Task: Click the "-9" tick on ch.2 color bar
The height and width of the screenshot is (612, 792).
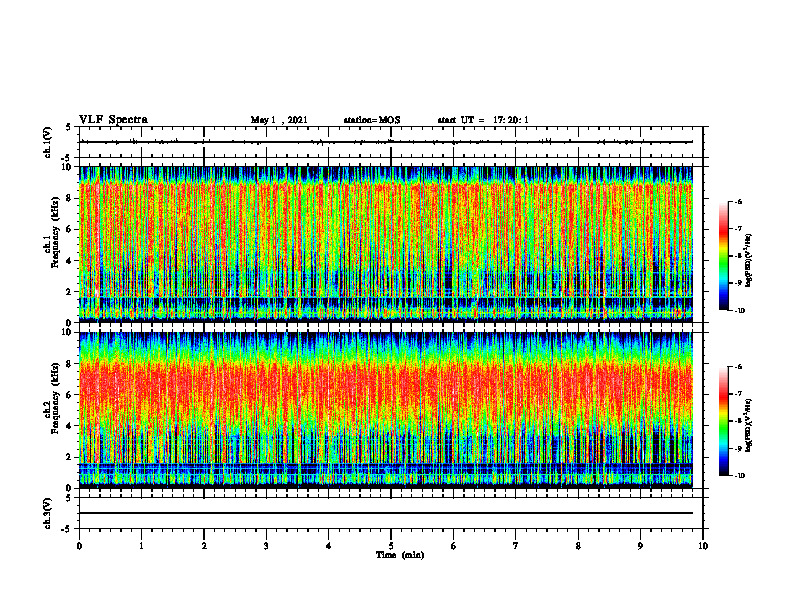Action: pyautogui.click(x=738, y=448)
